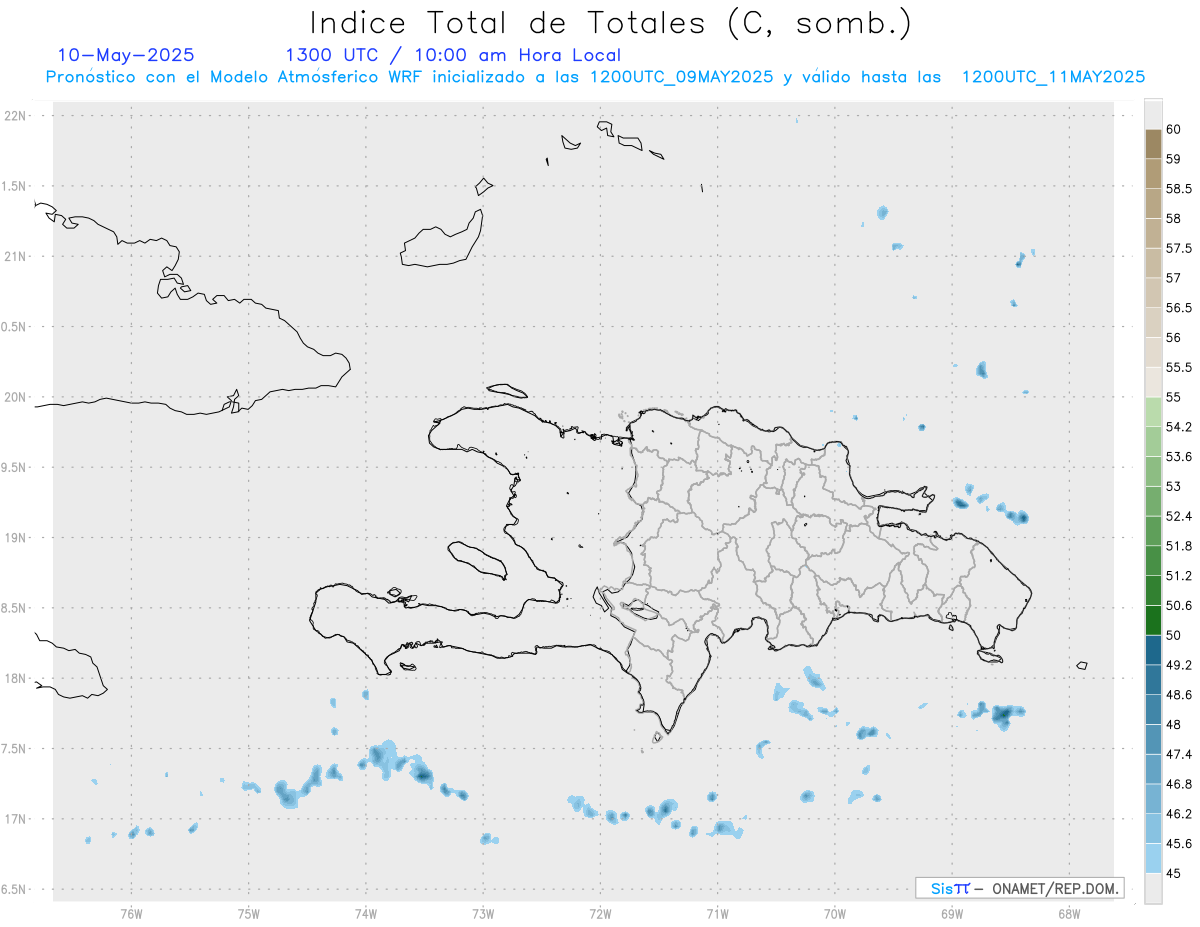Select the dark brown swatch between 59 and 60
This screenshot has width=1200, height=927.
tap(1153, 144)
